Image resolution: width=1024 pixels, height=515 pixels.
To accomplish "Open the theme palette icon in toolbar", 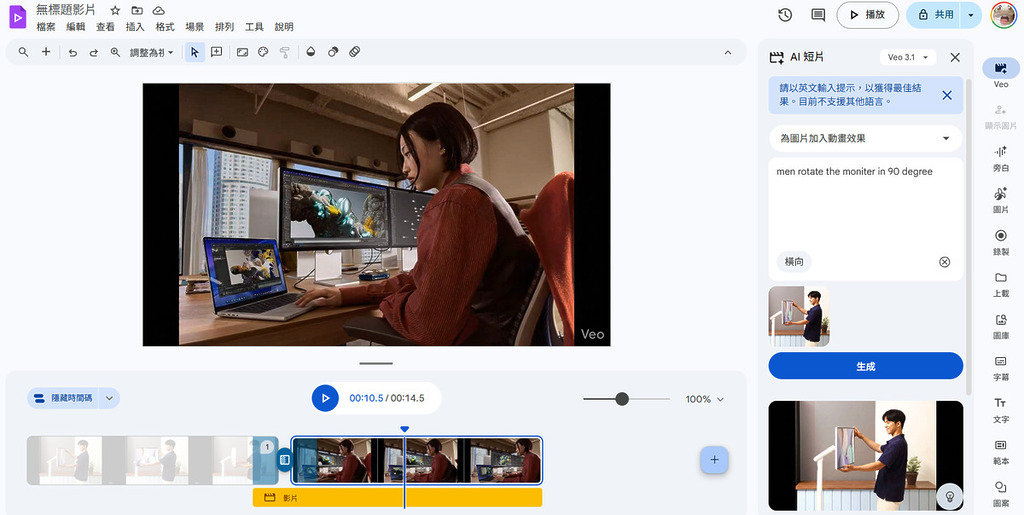I will pos(264,52).
